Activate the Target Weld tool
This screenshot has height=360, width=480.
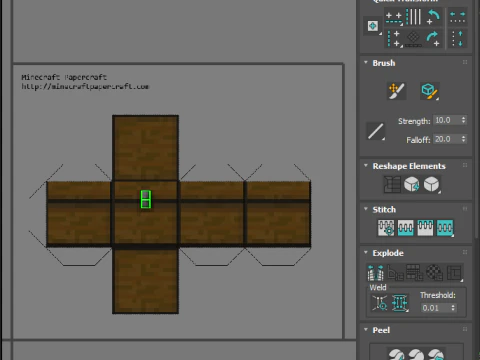pos(380,303)
